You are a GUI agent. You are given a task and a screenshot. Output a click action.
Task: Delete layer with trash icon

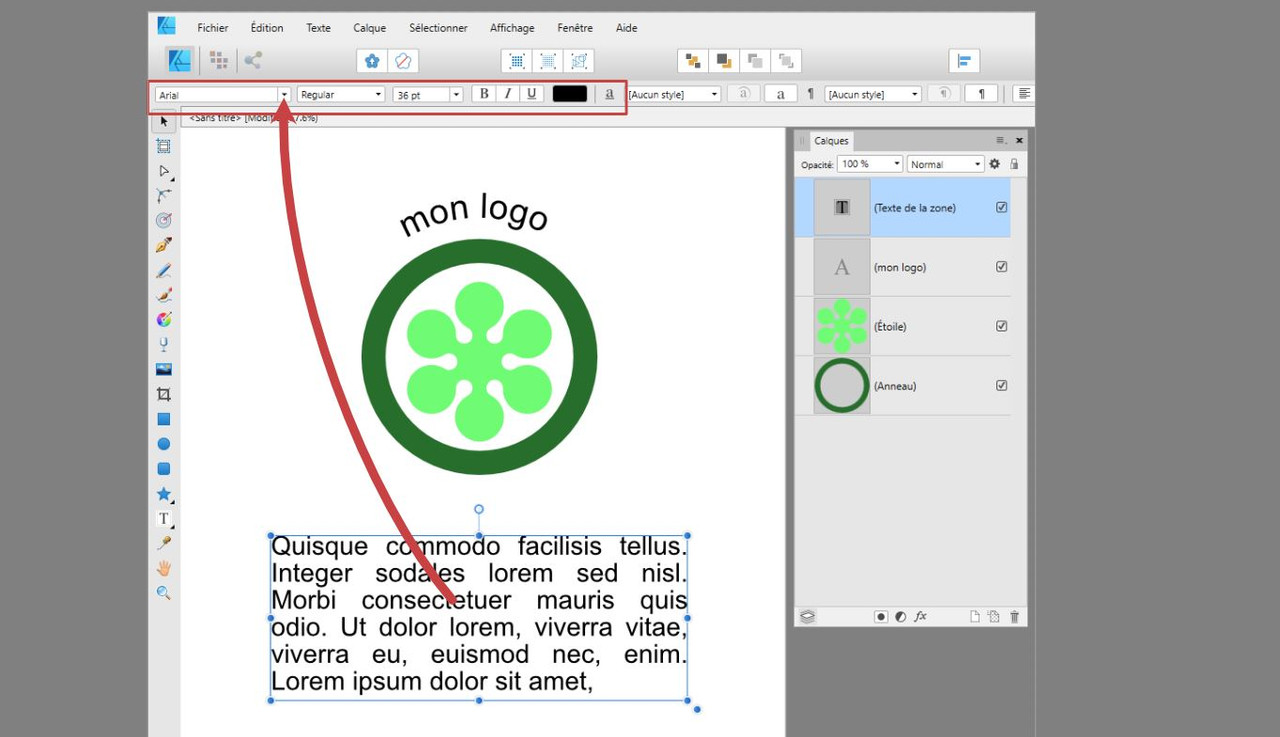pos(1015,616)
